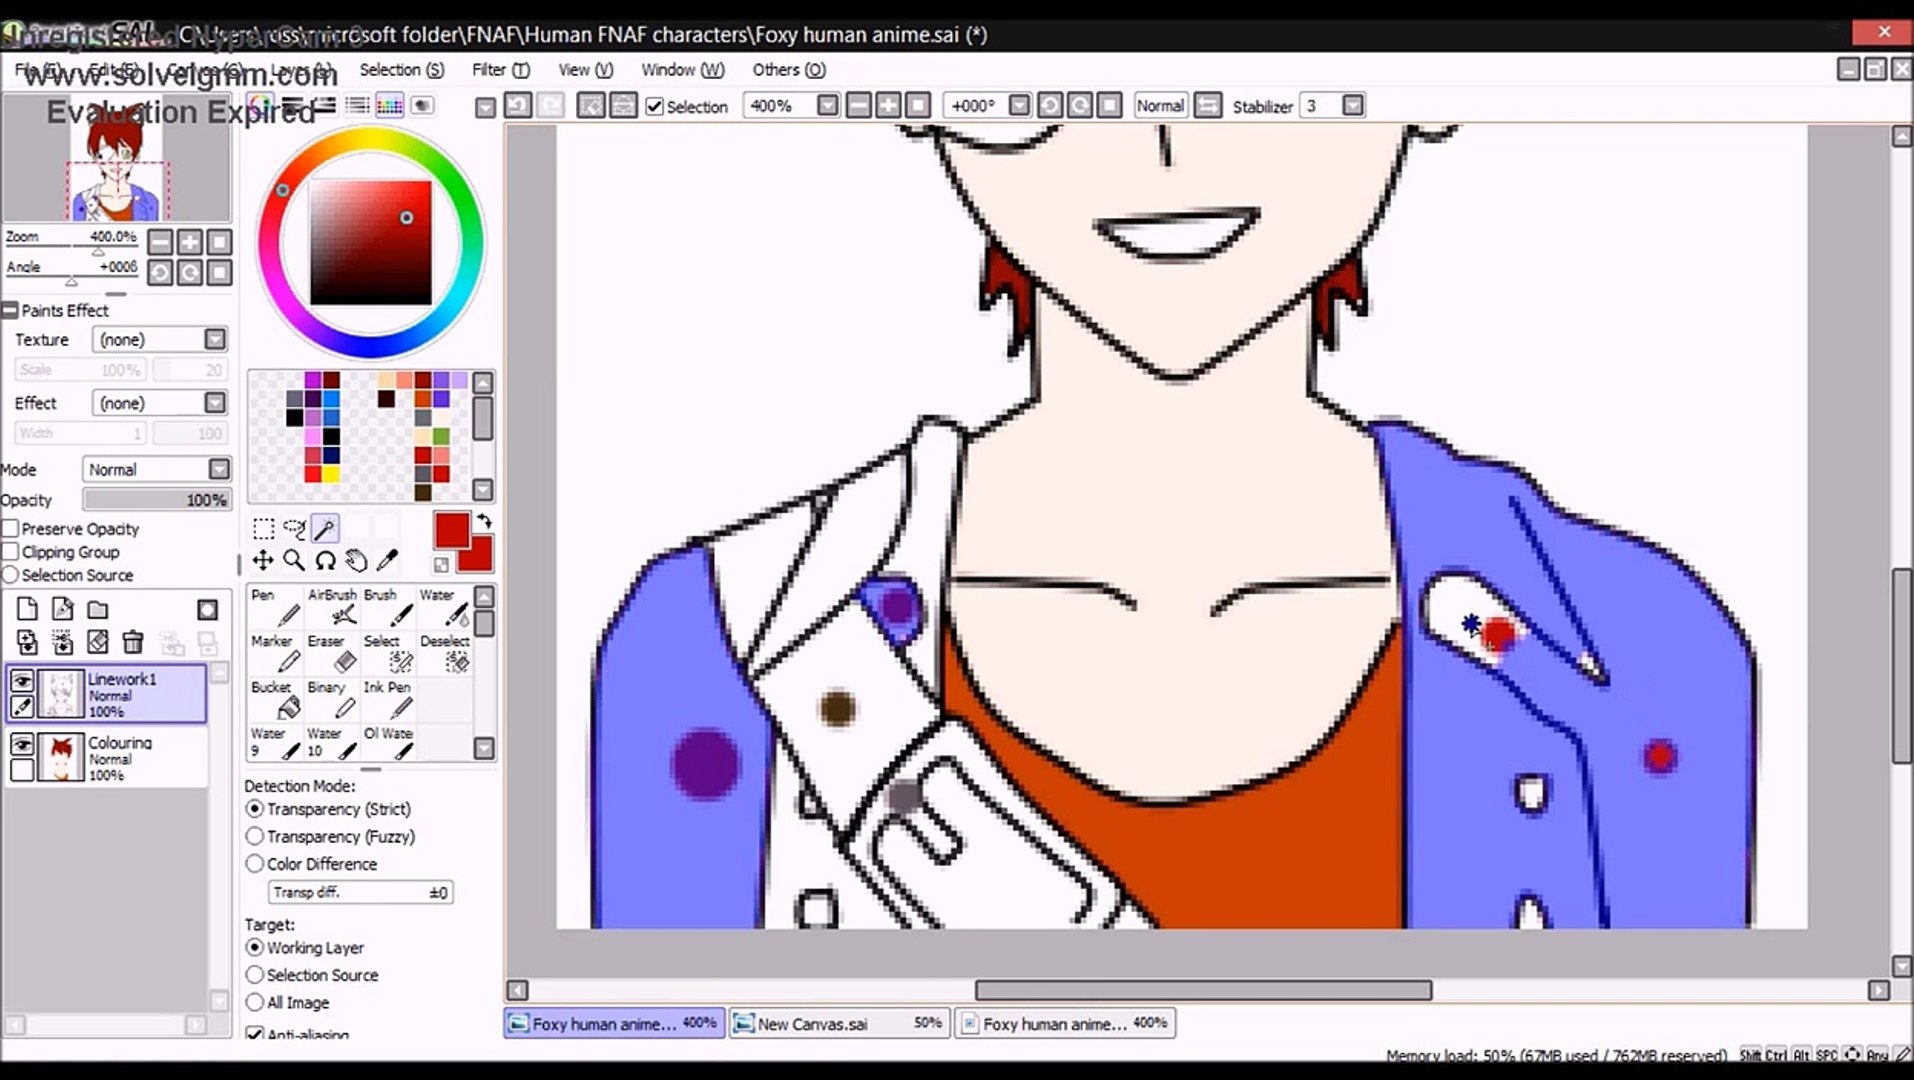
Task: Create a new normal layer
Action: (x=27, y=609)
